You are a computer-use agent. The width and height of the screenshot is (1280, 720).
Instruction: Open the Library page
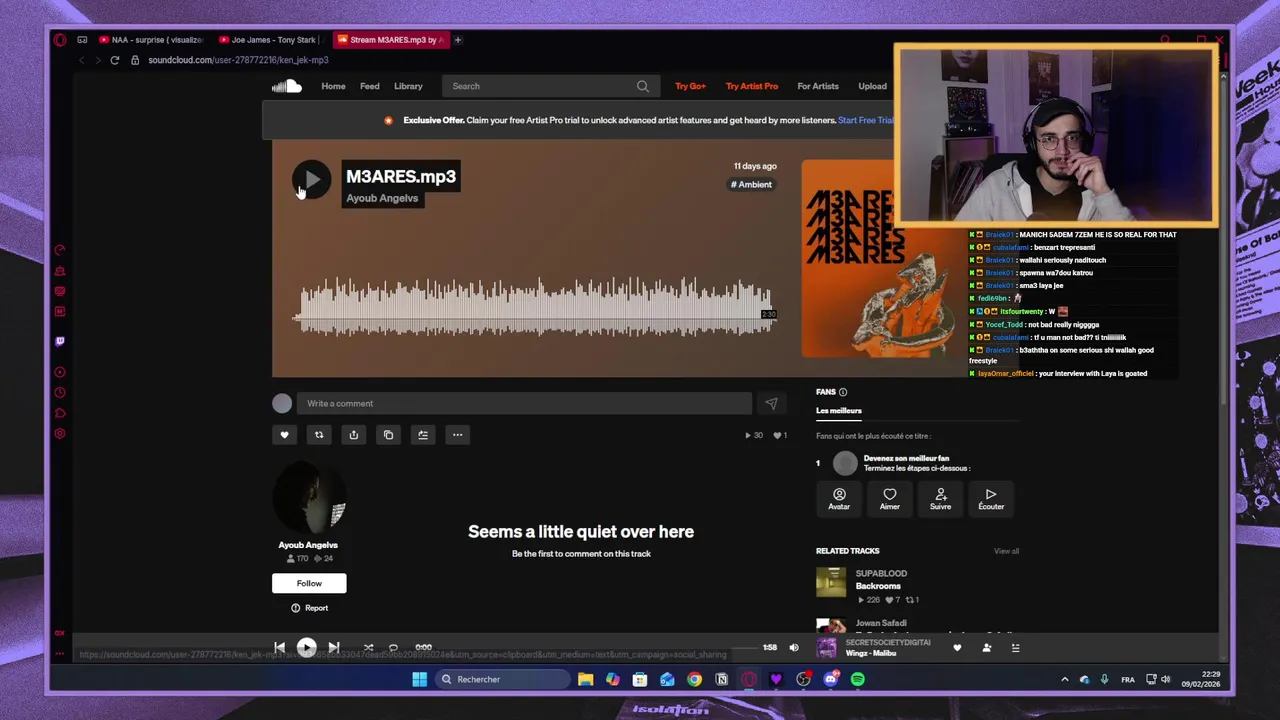408,86
